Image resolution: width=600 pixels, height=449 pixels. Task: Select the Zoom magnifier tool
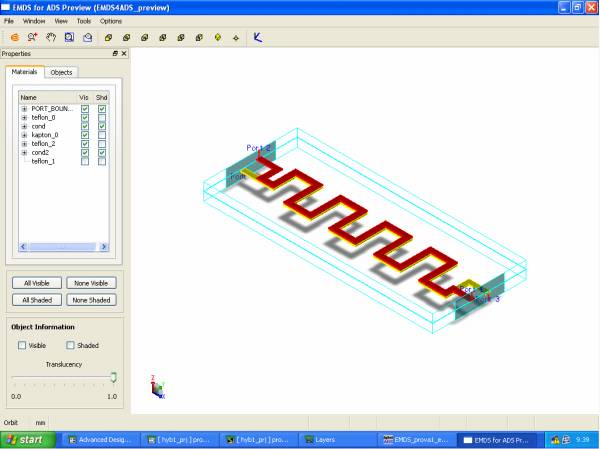tap(33, 37)
